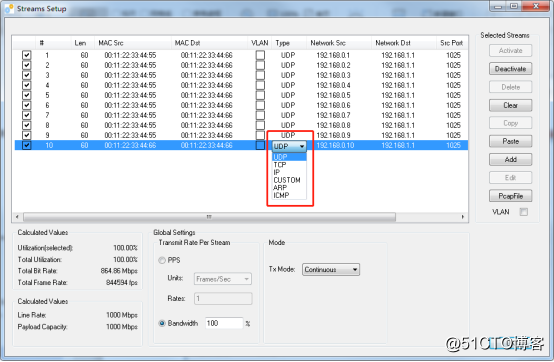Screen dimensions: 554x362
Task: Untick the checkbox for stream 2
Action: click(26, 65)
